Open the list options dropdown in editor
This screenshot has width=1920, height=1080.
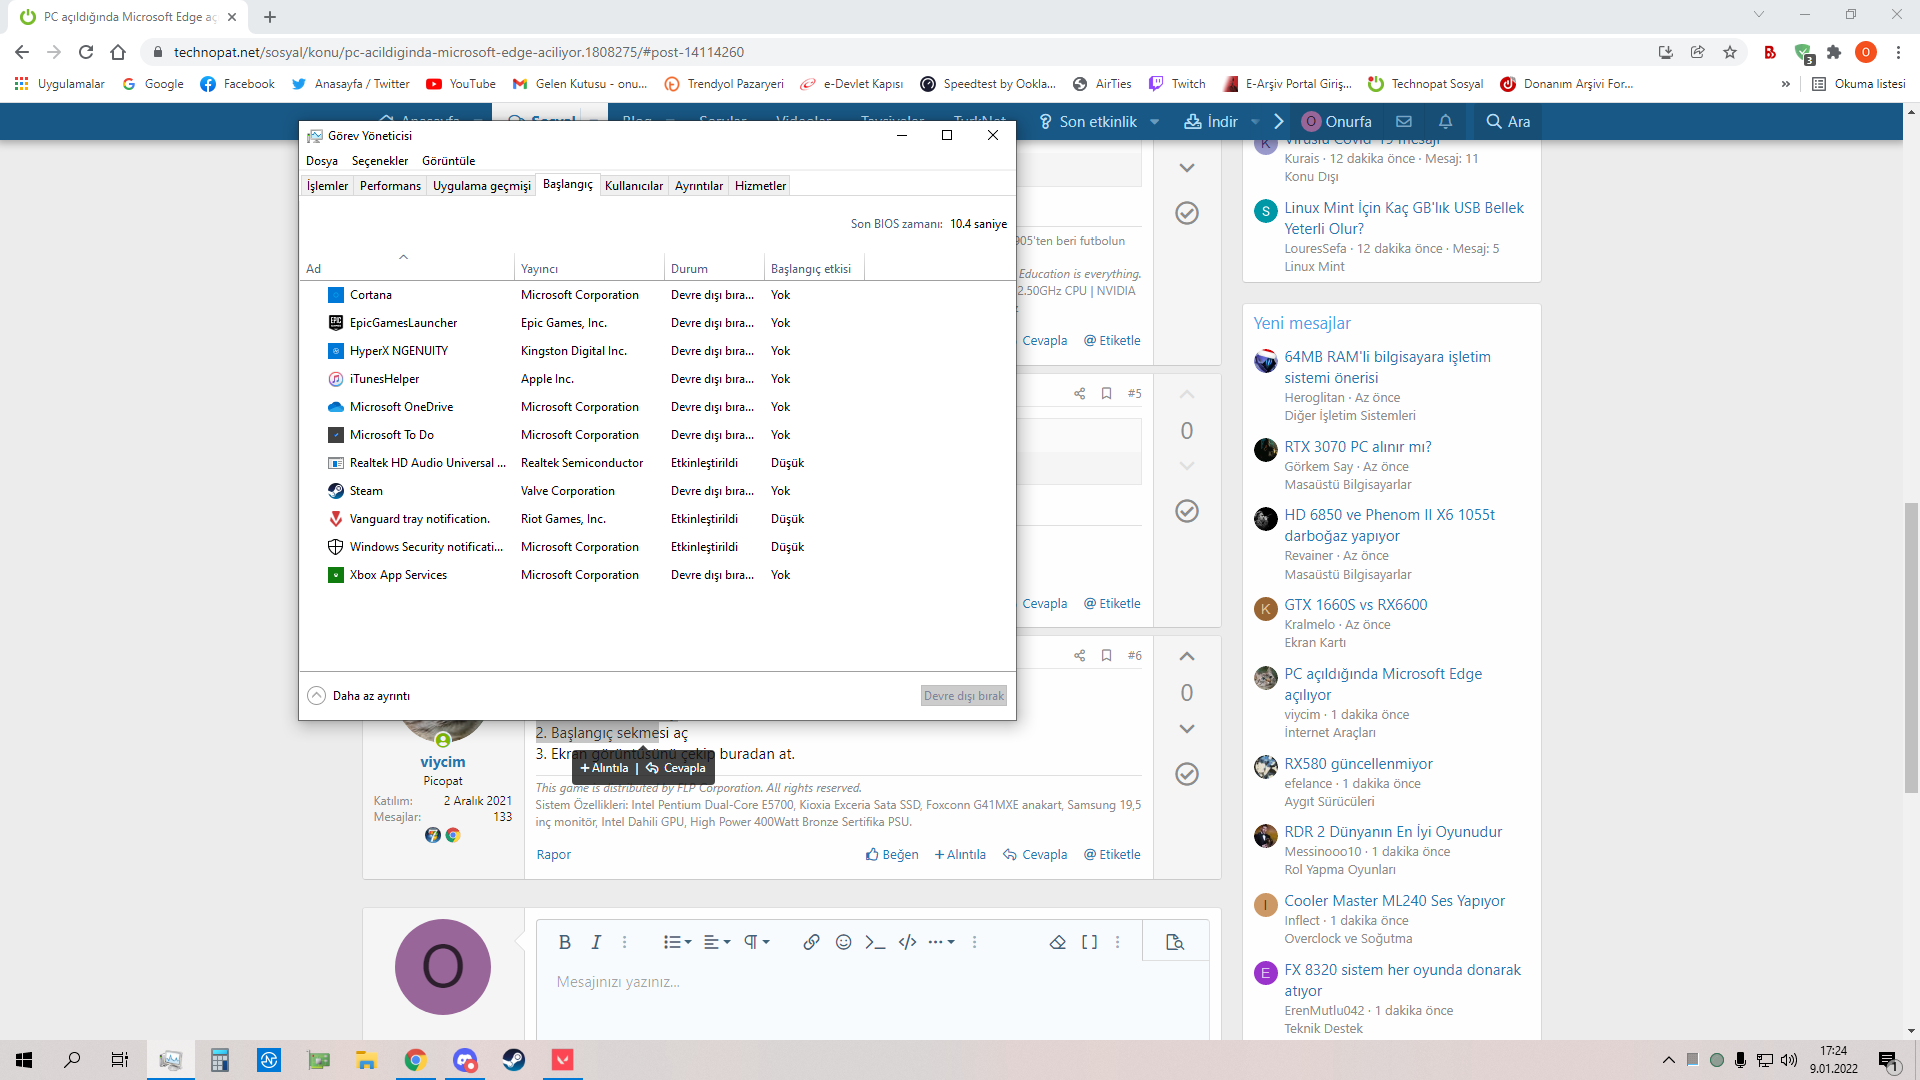677,942
